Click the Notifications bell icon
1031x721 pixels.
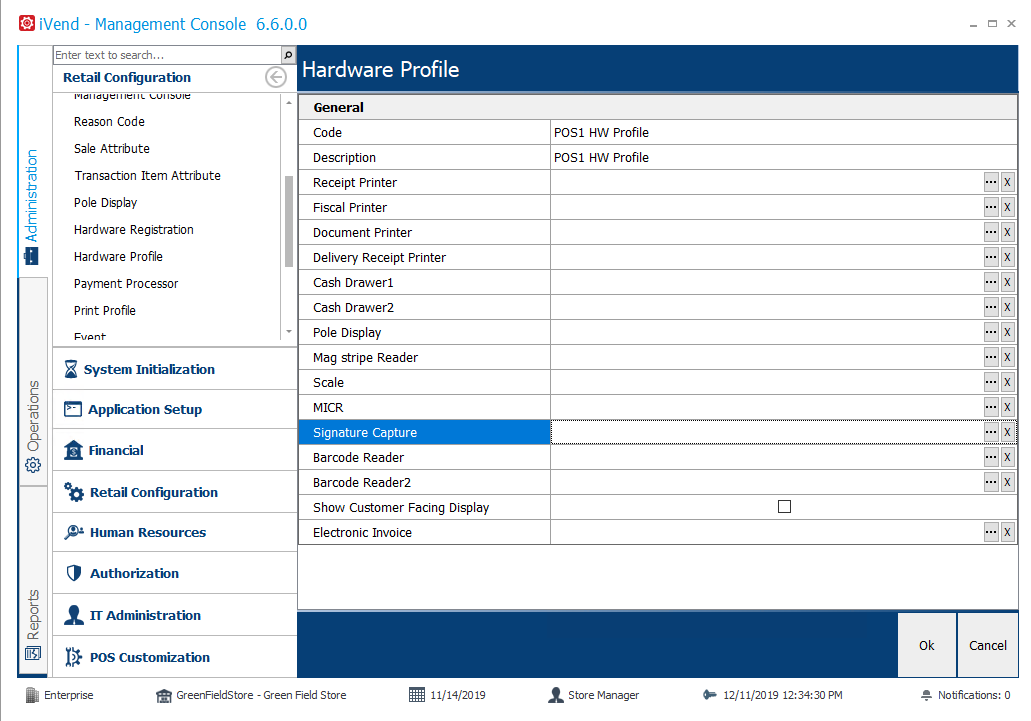tap(926, 695)
